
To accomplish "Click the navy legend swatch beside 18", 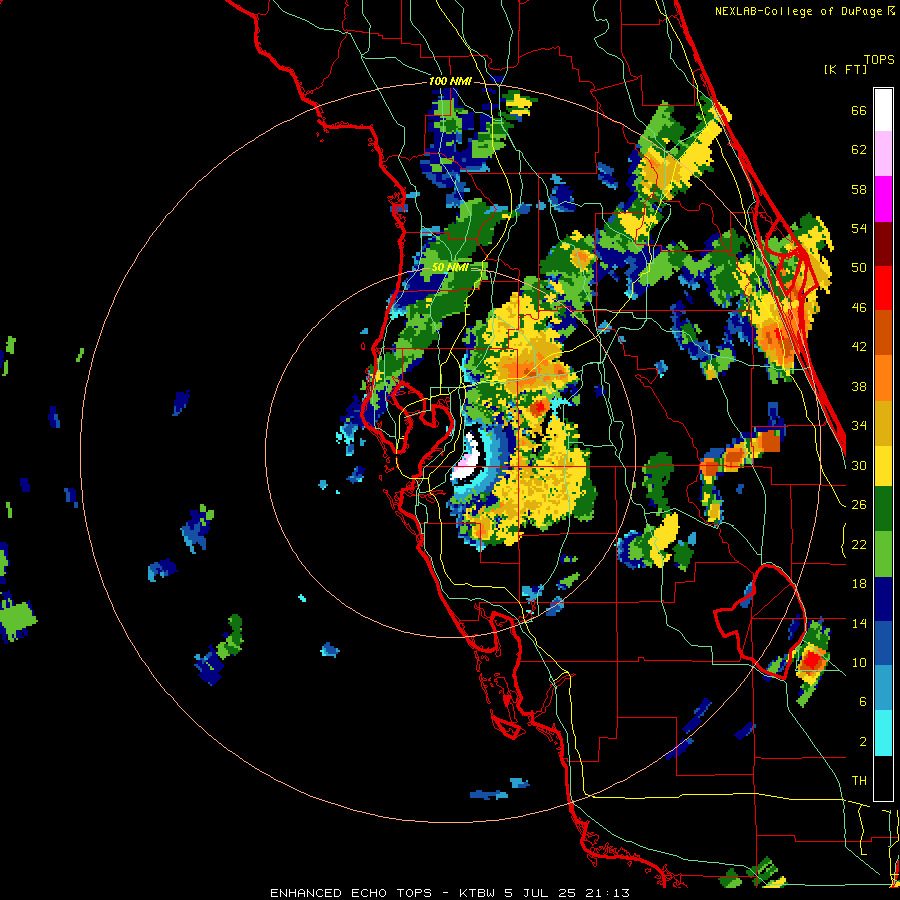I will point(883,599).
